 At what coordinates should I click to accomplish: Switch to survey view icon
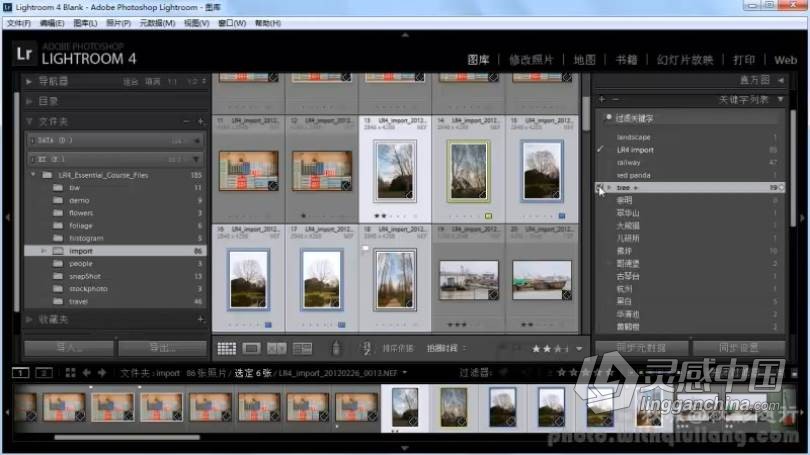302,349
